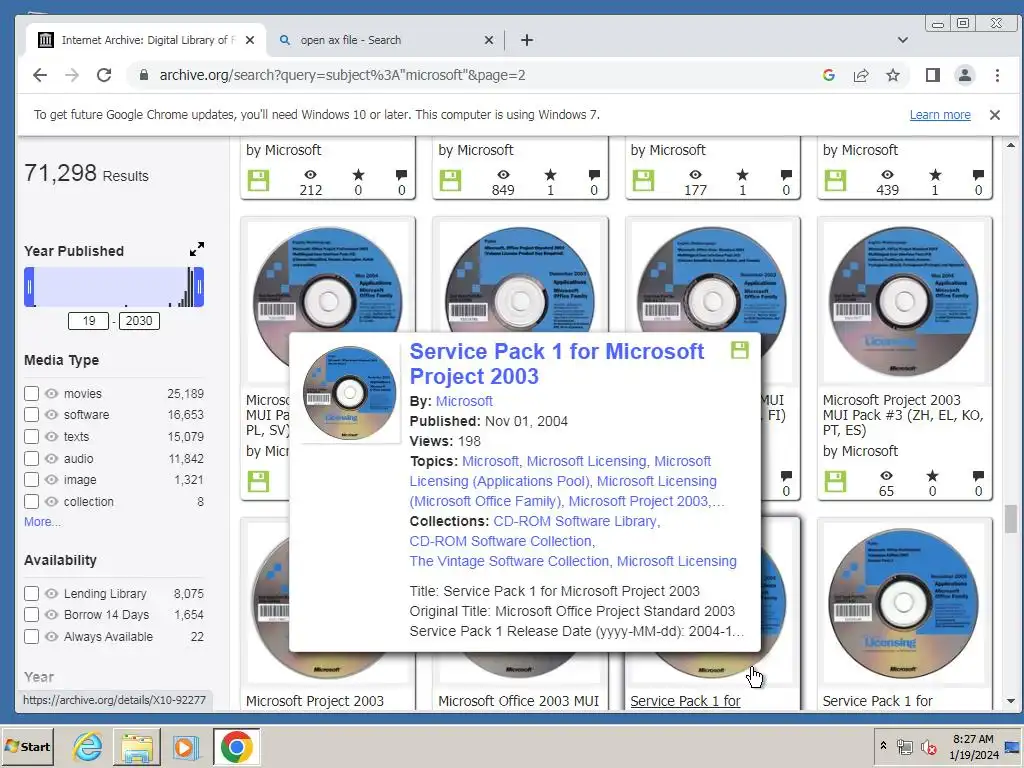Click the clock showing 8:27 AM
This screenshot has width=1024, height=768.
[972, 739]
